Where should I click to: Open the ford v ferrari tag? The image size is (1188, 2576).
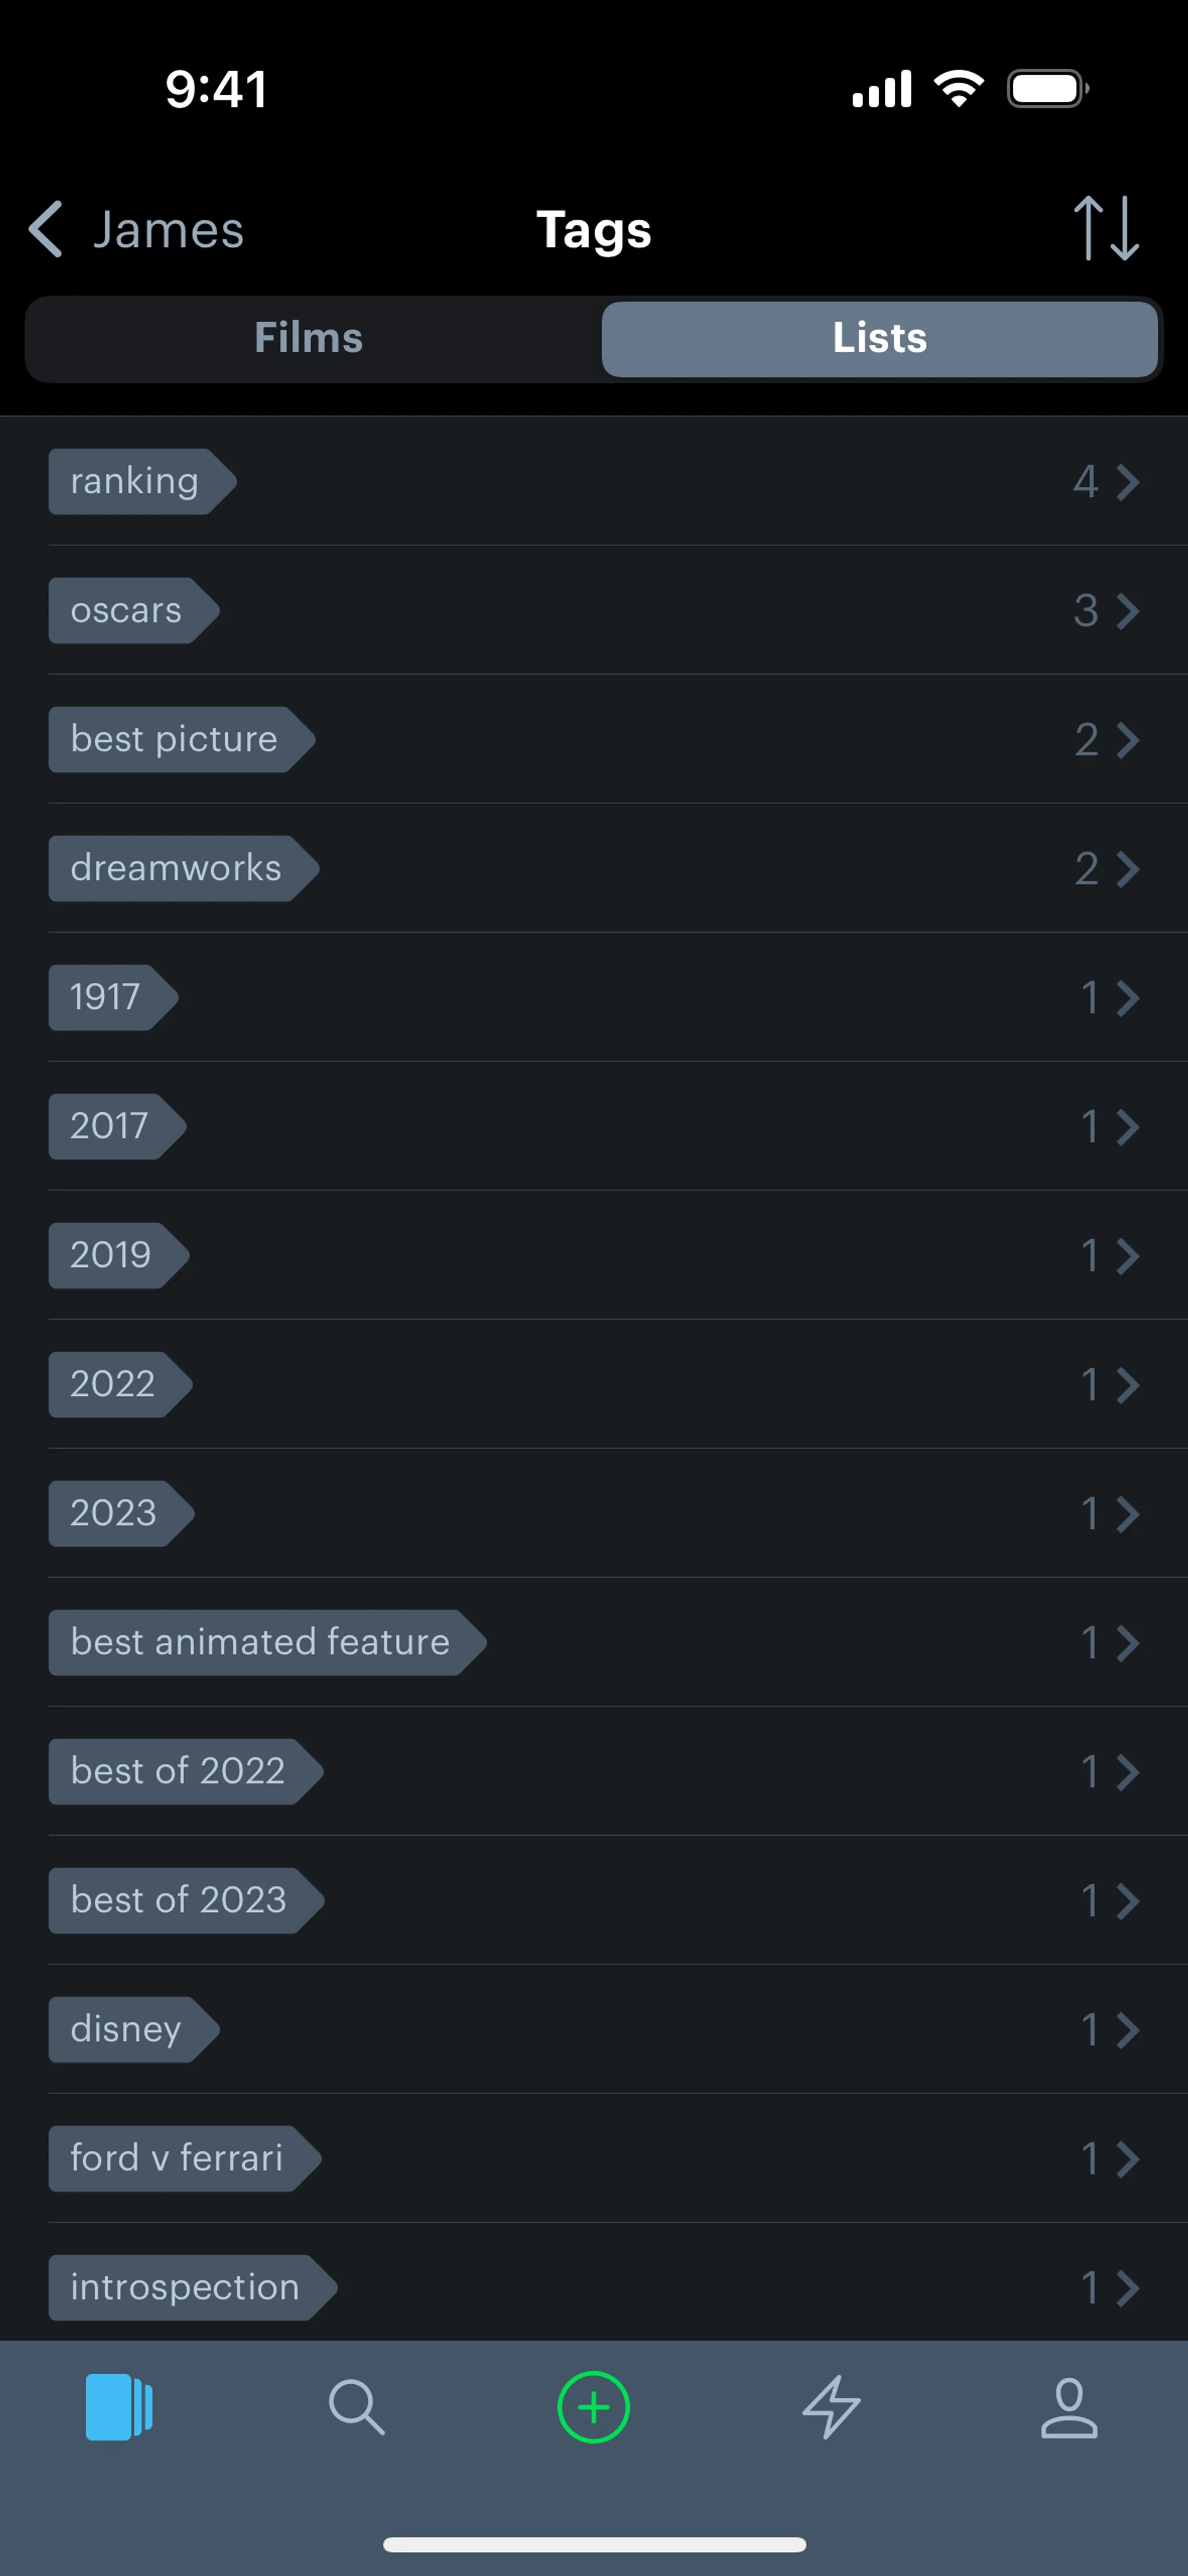(177, 2158)
